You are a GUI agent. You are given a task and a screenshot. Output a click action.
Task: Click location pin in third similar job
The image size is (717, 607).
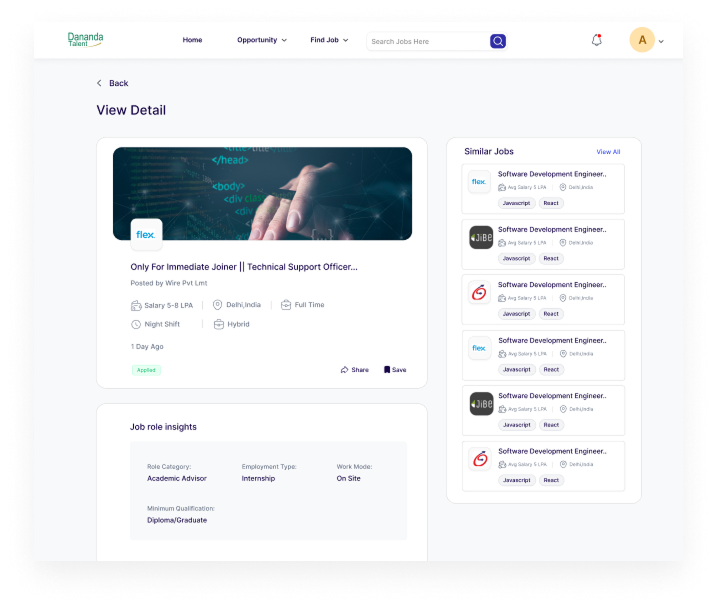click(x=563, y=298)
